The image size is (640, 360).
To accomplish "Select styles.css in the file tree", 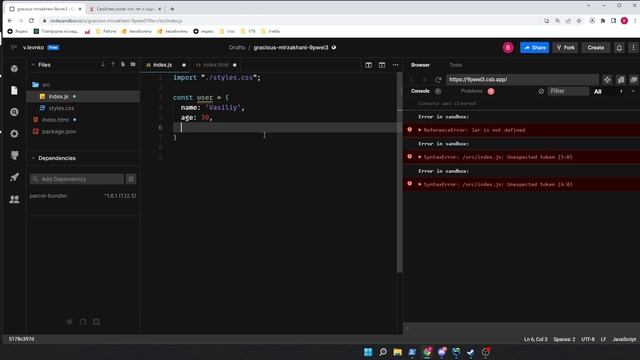I will pos(83,108).
